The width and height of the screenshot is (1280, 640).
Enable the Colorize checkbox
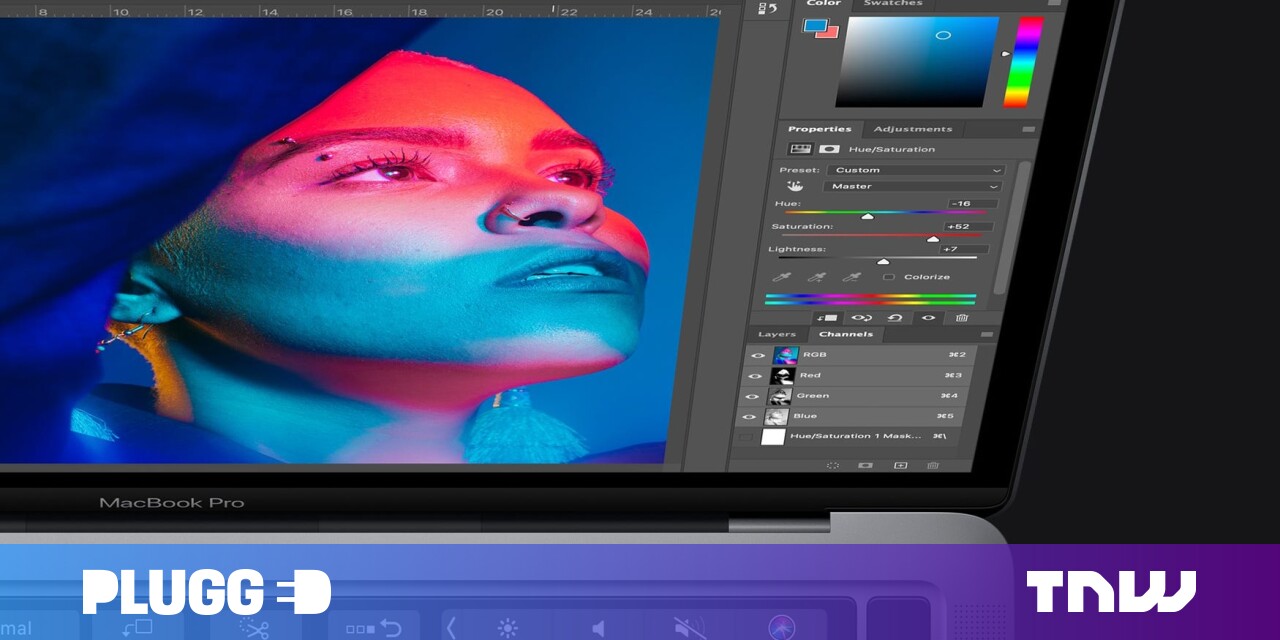click(888, 277)
